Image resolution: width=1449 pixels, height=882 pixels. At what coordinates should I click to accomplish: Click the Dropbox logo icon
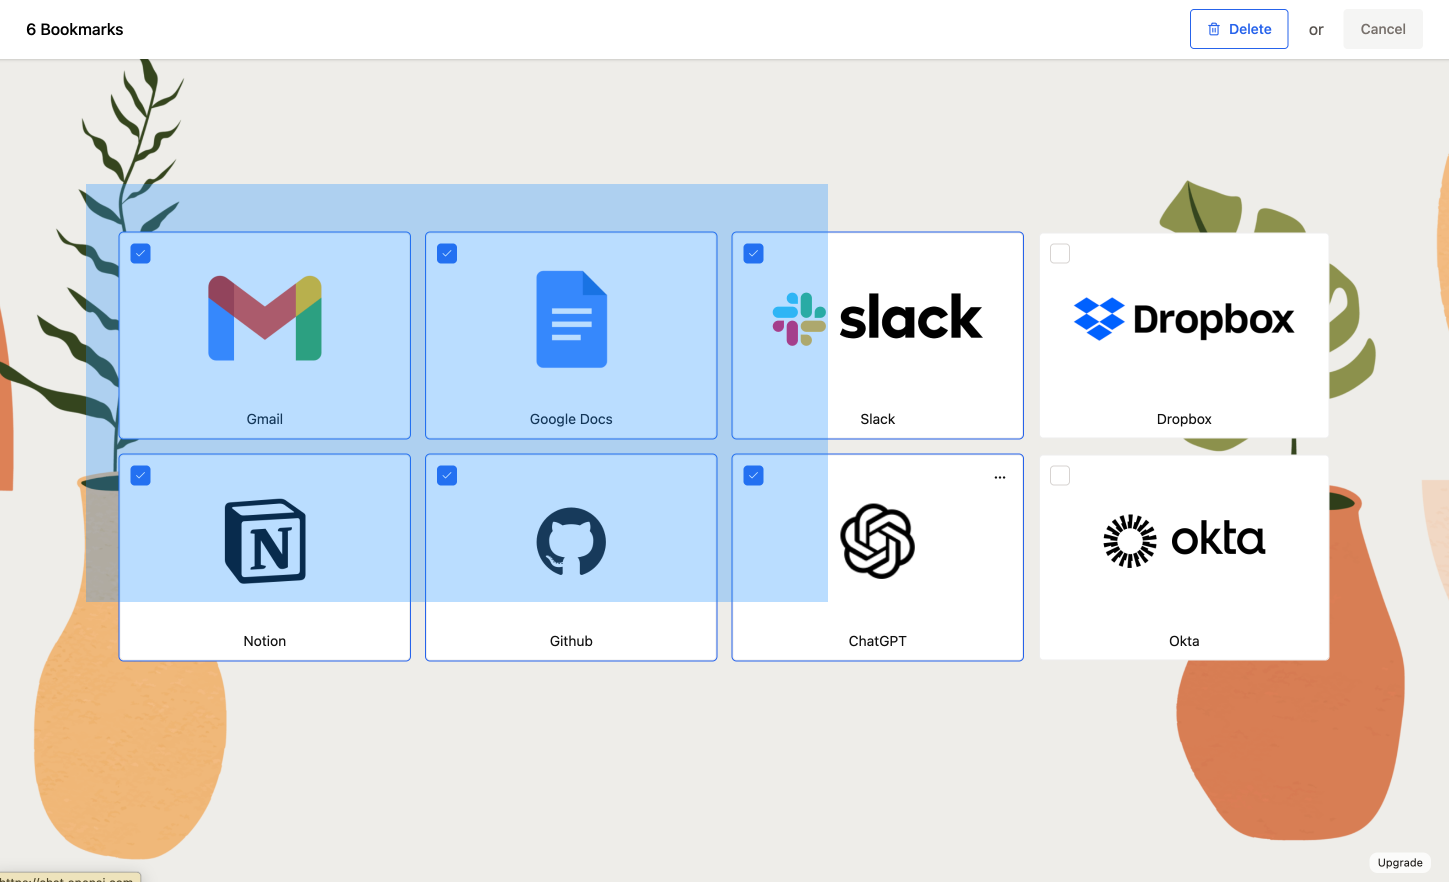1183,318
